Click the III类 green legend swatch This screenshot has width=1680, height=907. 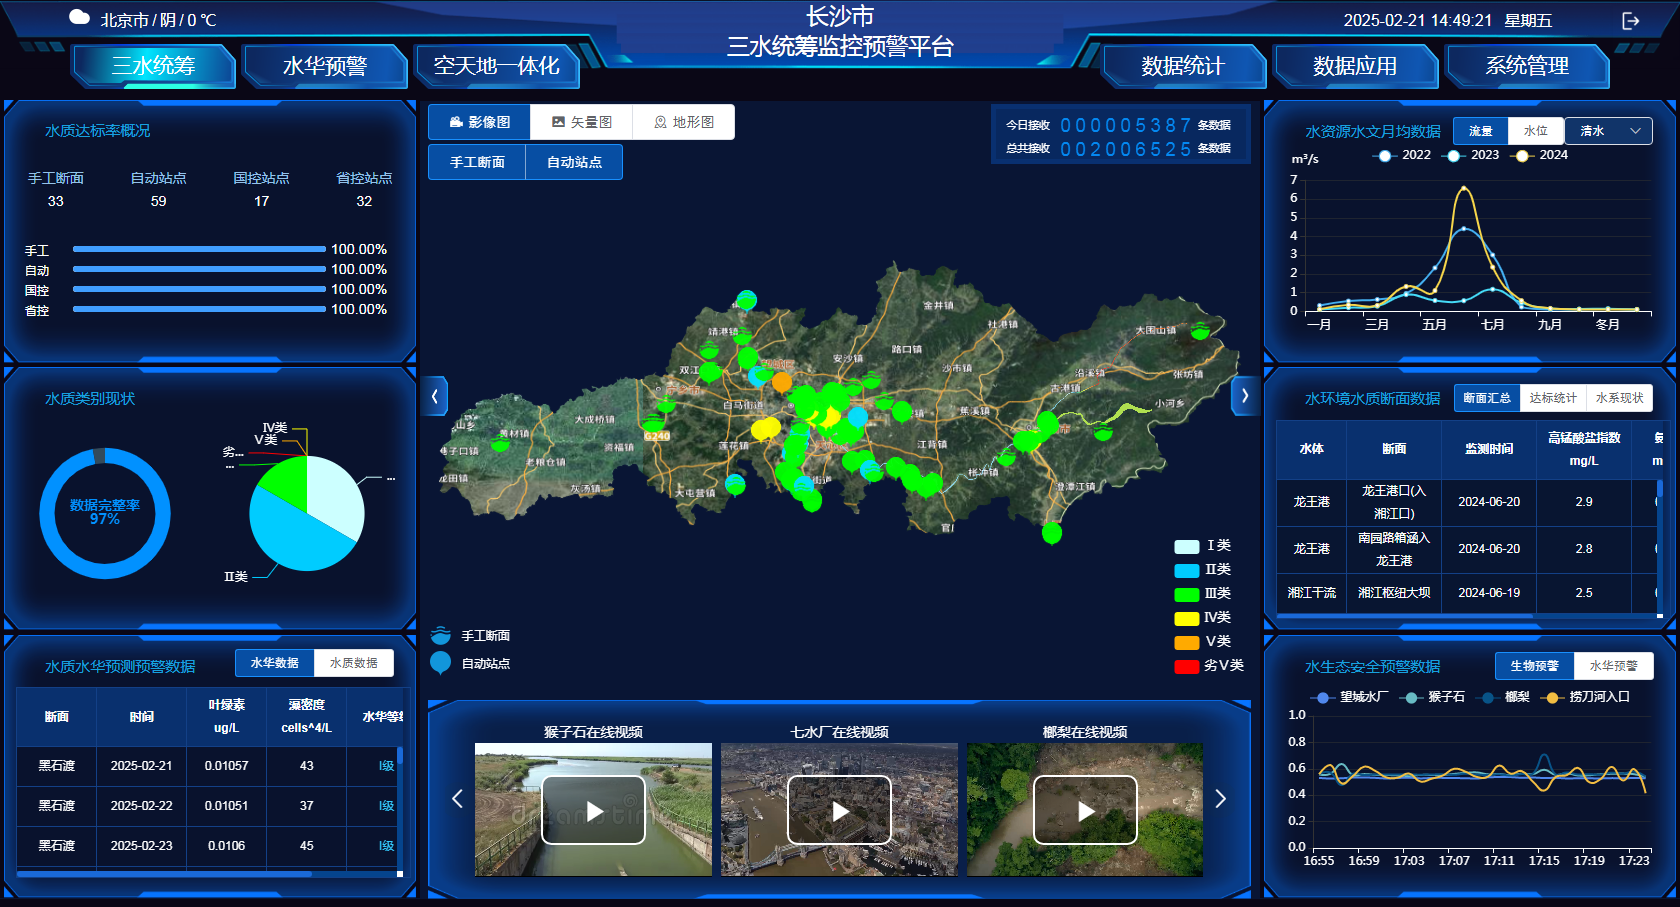pyautogui.click(x=1186, y=594)
